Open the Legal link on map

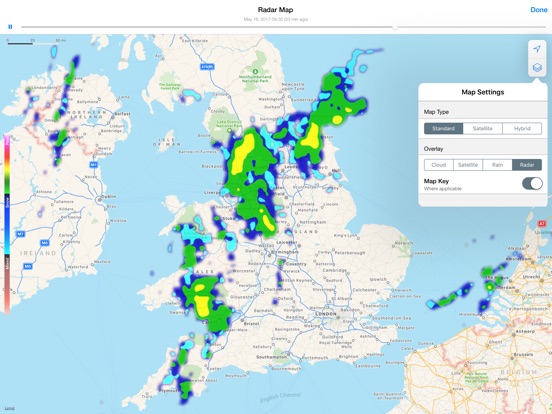[x=10, y=408]
